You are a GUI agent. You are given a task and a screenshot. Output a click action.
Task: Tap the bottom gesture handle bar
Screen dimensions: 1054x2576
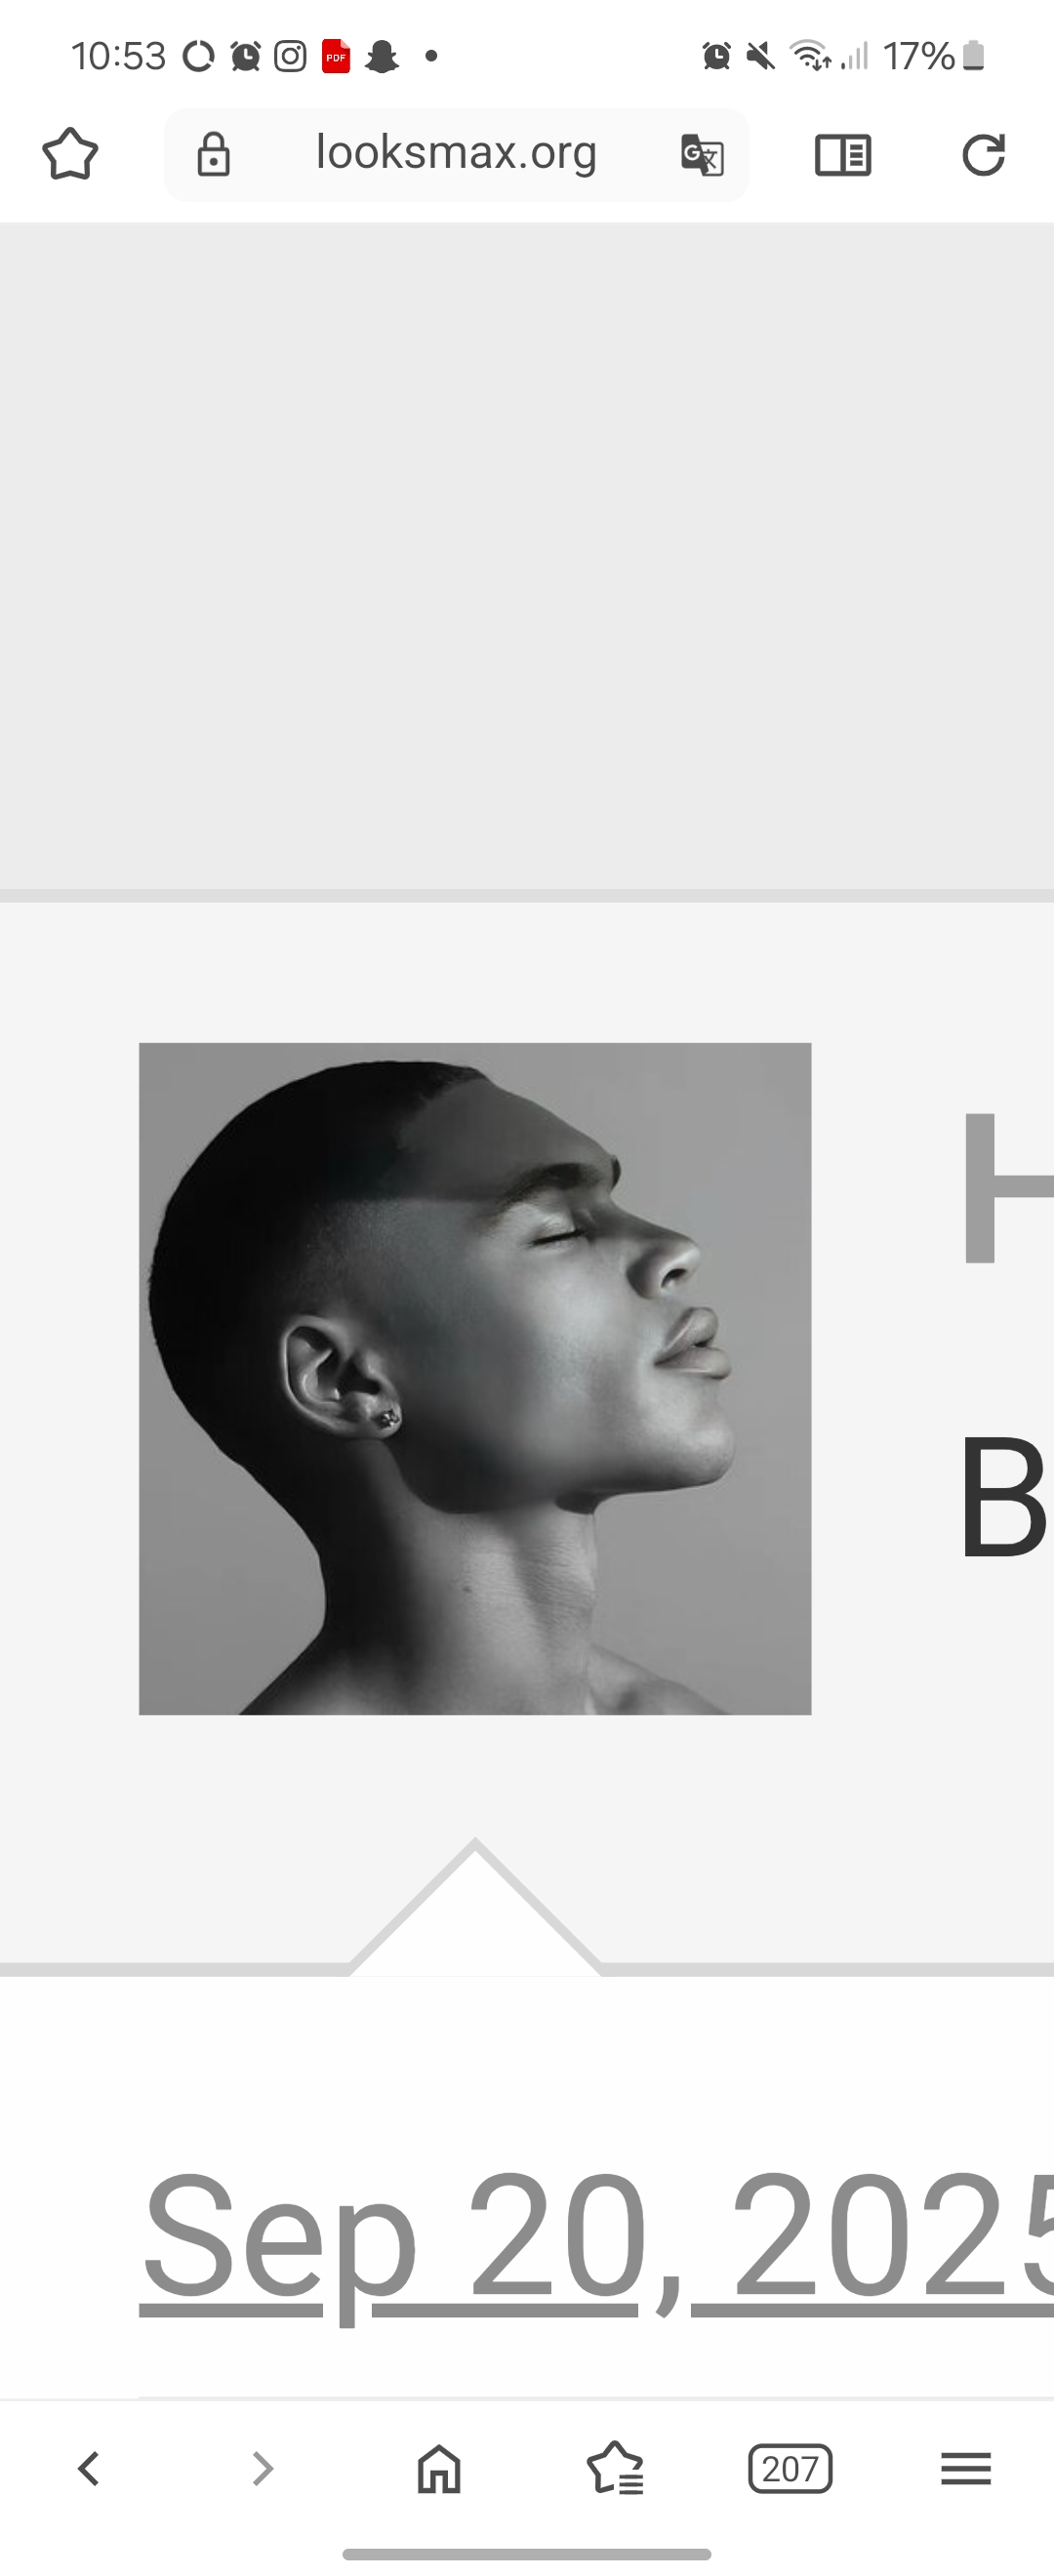(x=527, y=2553)
